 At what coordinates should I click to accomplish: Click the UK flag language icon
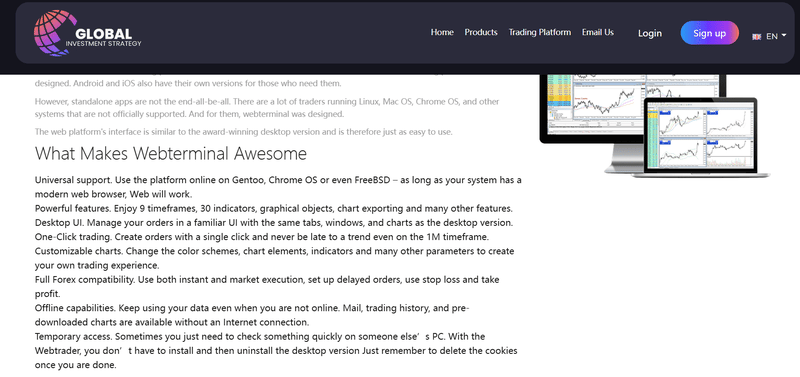click(757, 37)
